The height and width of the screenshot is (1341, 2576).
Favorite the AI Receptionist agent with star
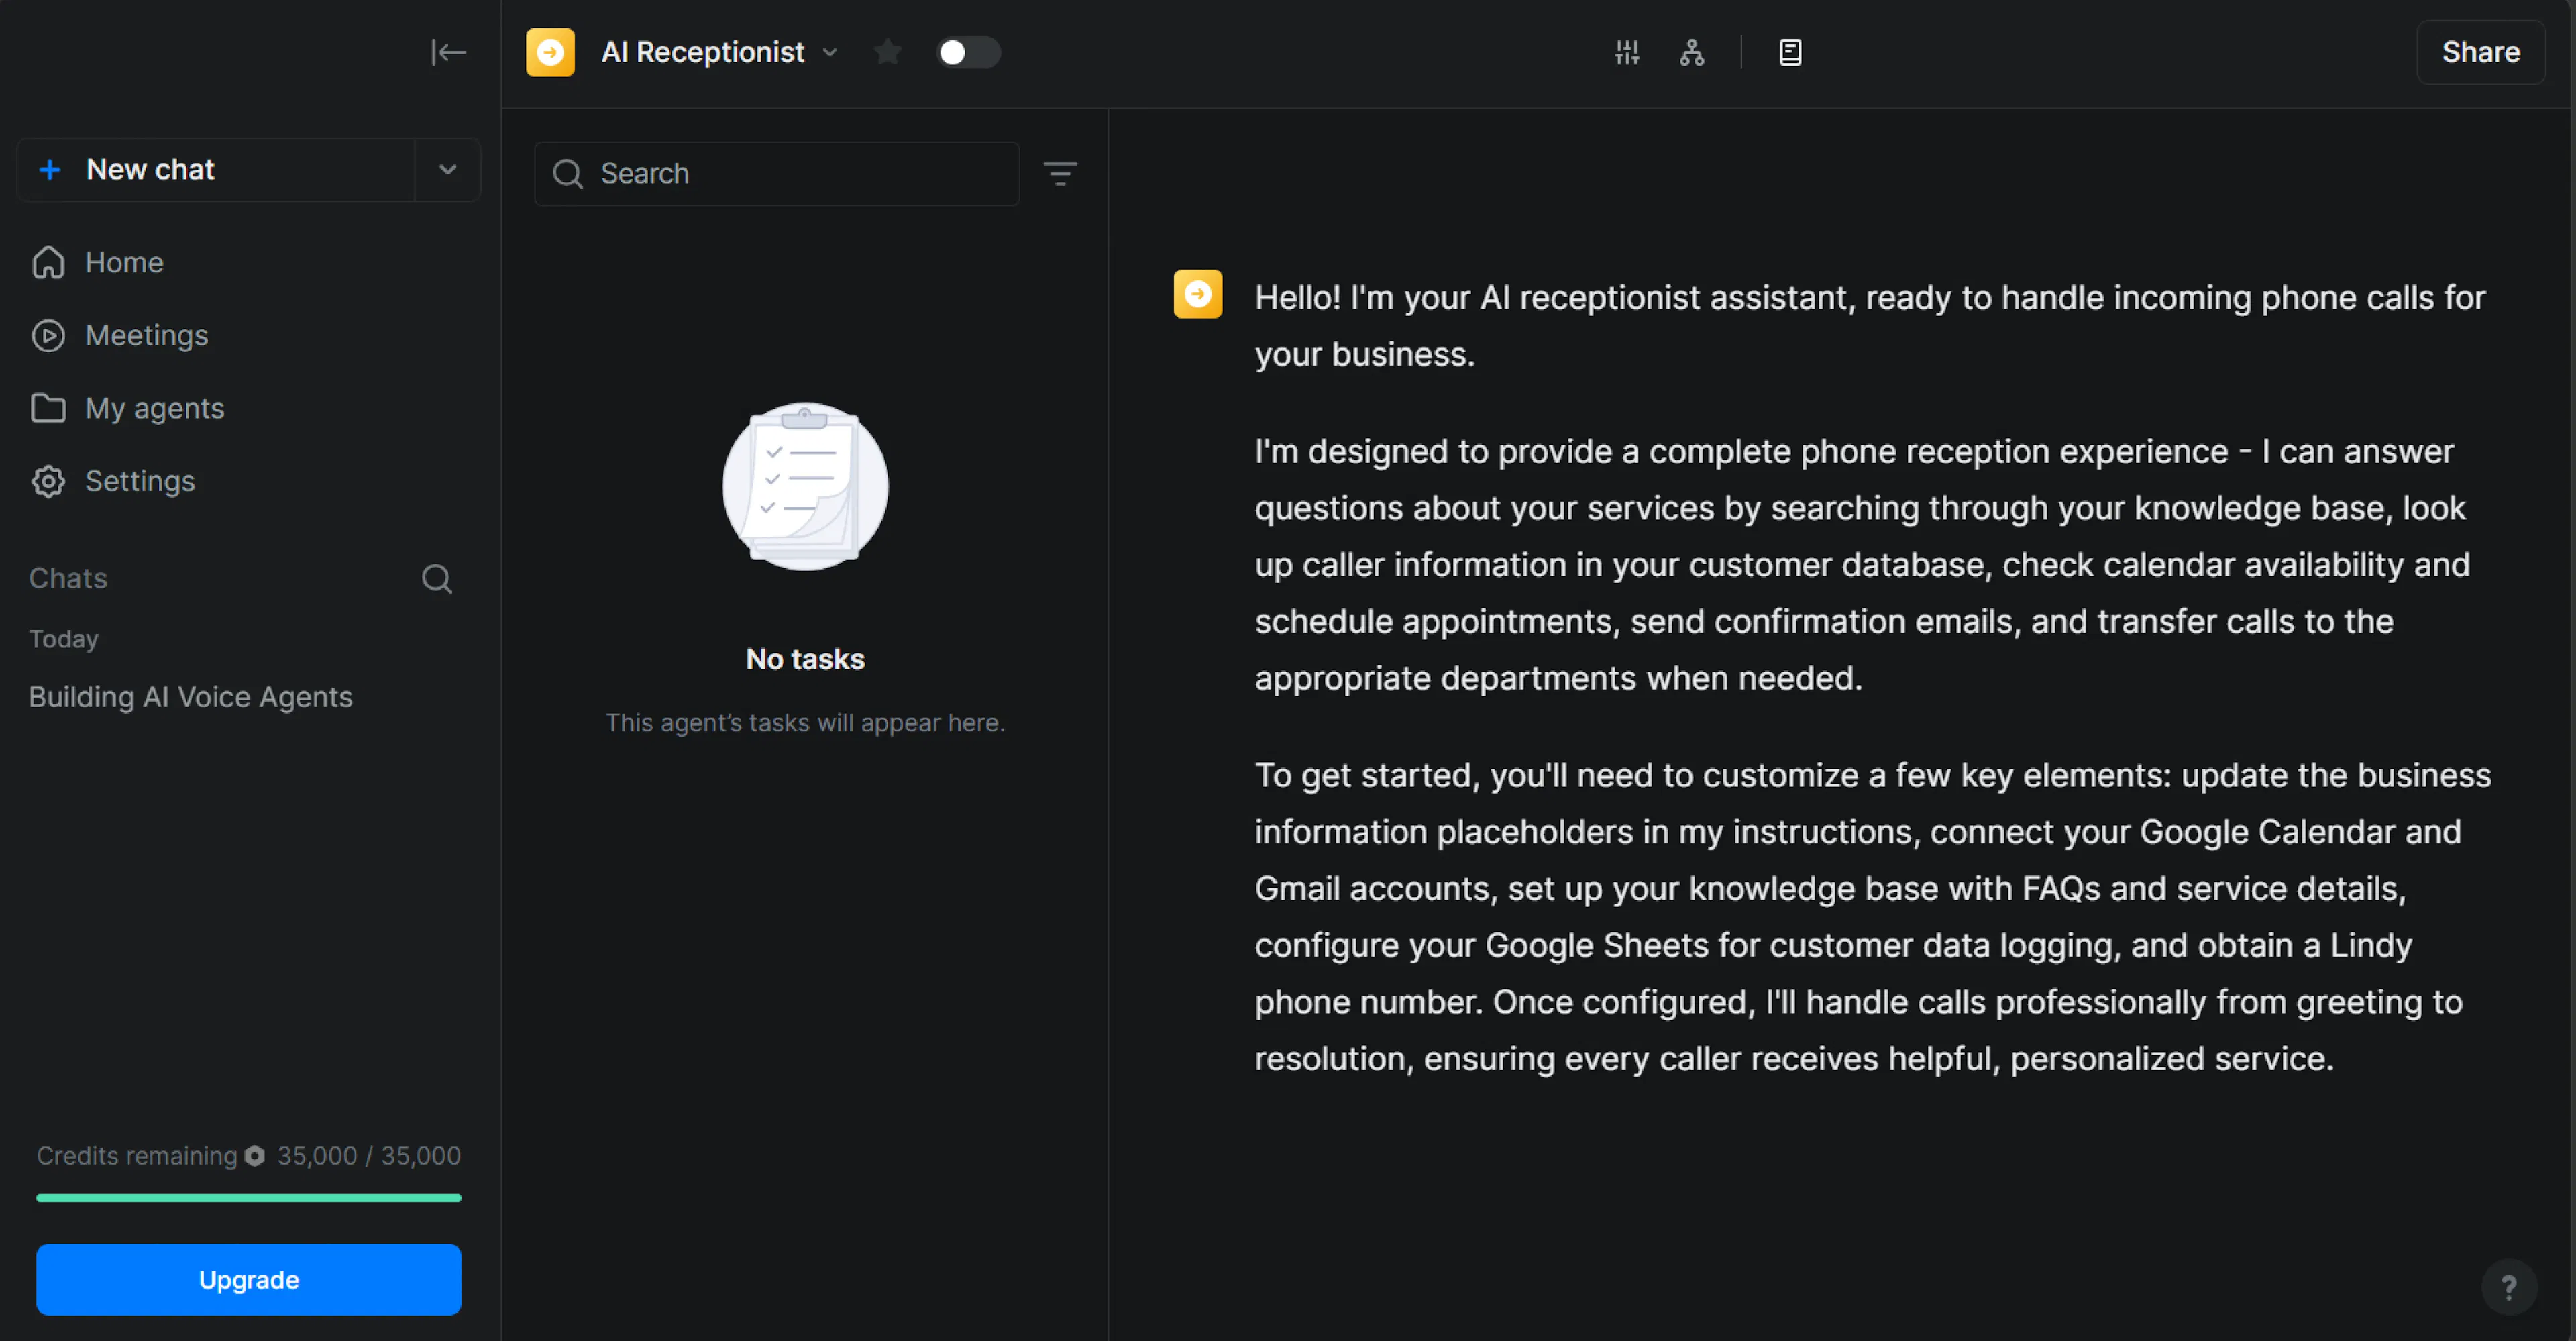tap(887, 52)
